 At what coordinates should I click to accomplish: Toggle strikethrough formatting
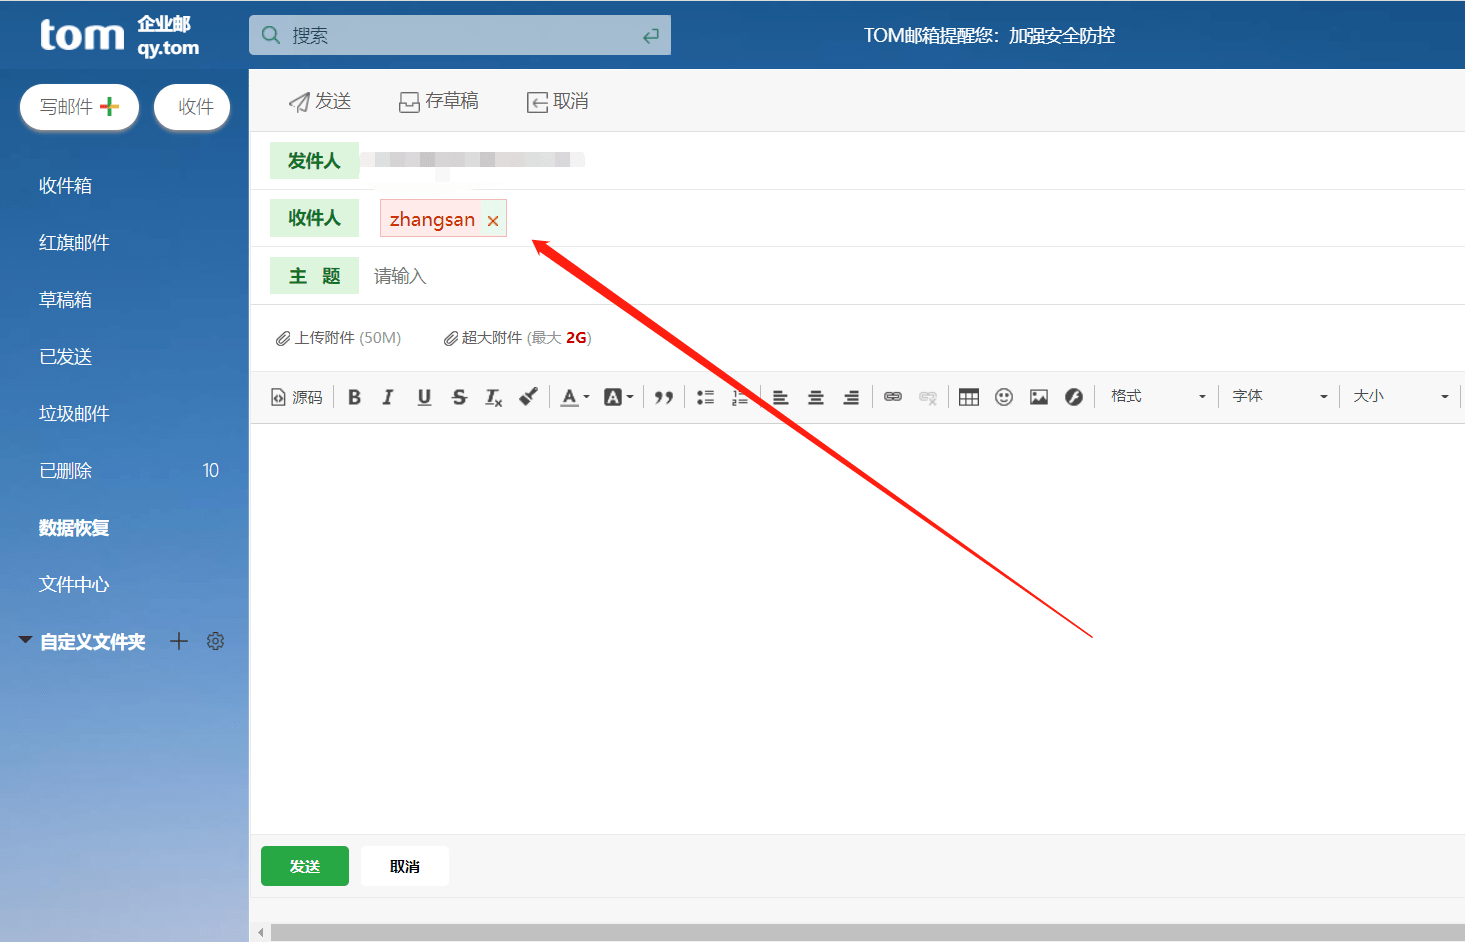click(459, 396)
